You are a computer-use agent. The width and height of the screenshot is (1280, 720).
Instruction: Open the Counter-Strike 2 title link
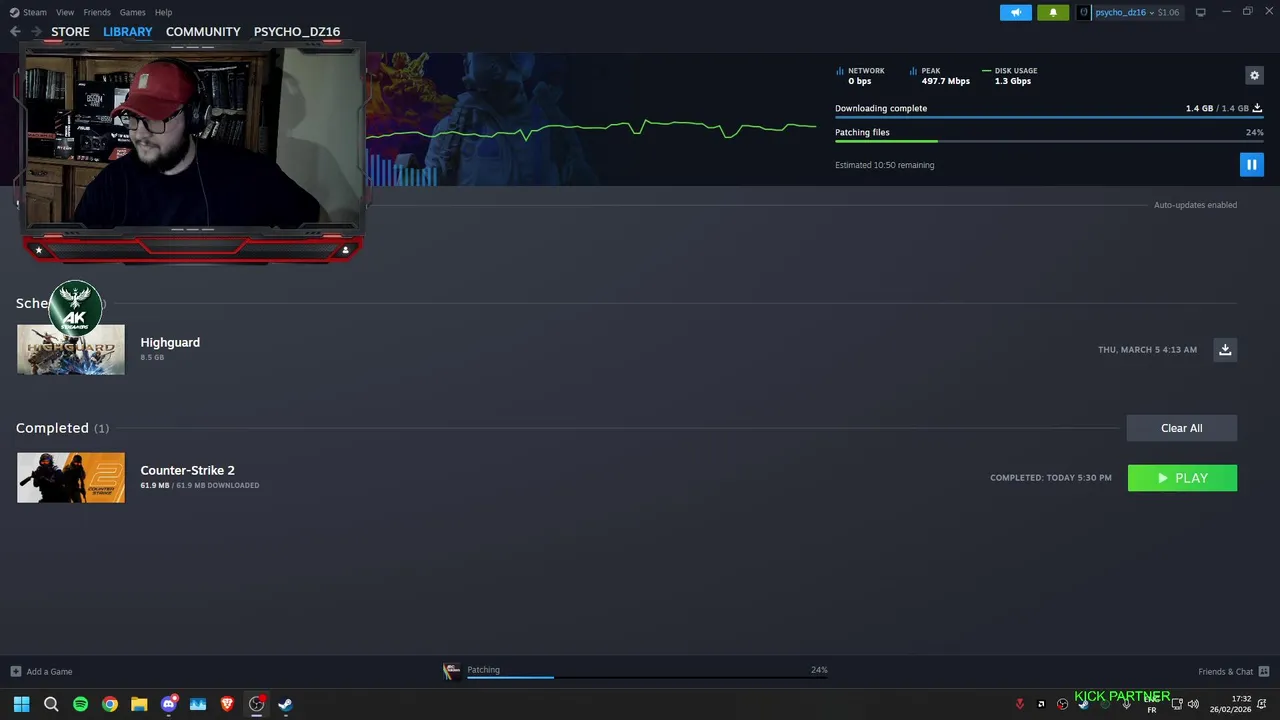[187, 470]
